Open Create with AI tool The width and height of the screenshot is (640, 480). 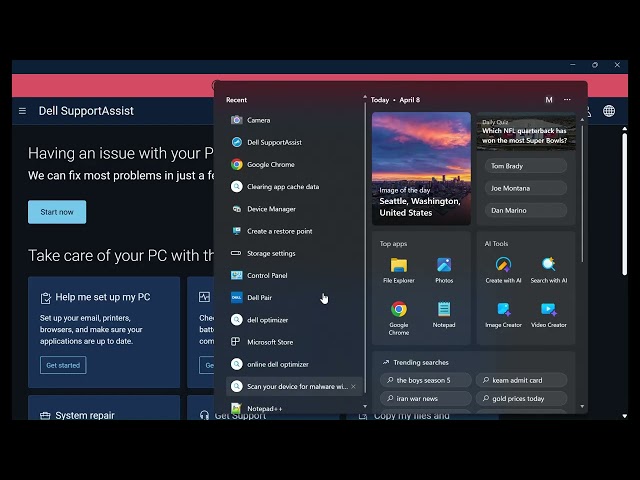point(503,270)
